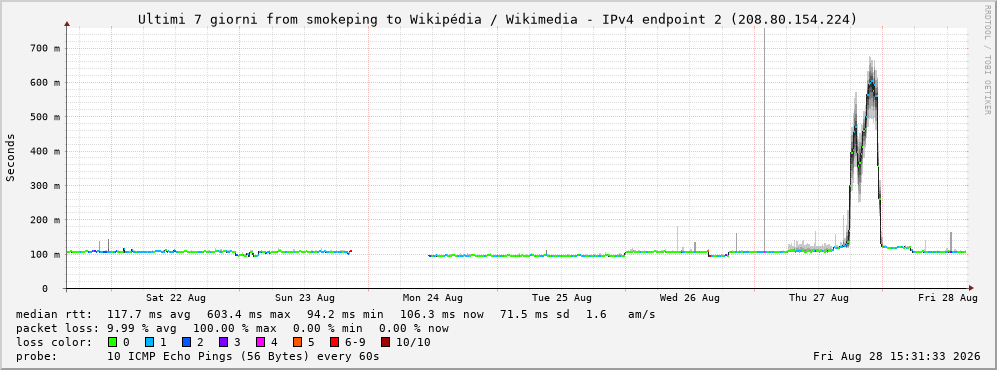This screenshot has width=997, height=370.
Task: Click the graph title mentioning Wikimedia endpoint
Action: 498,20
